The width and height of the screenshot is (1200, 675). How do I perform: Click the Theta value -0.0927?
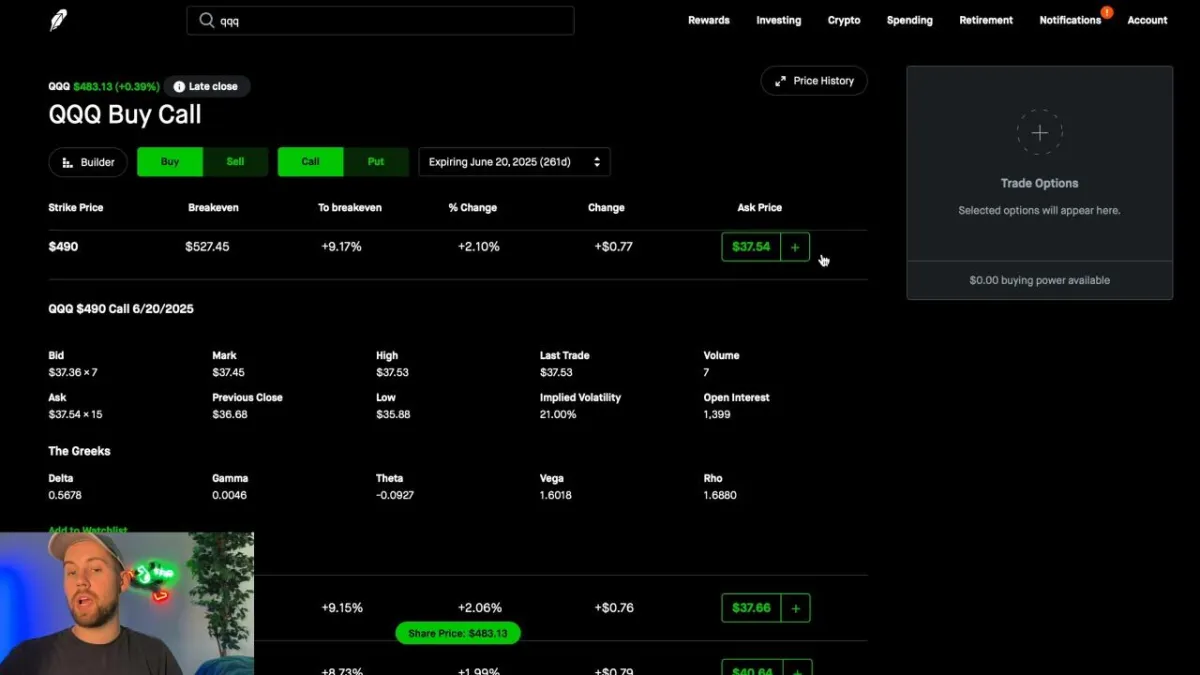tap(395, 495)
